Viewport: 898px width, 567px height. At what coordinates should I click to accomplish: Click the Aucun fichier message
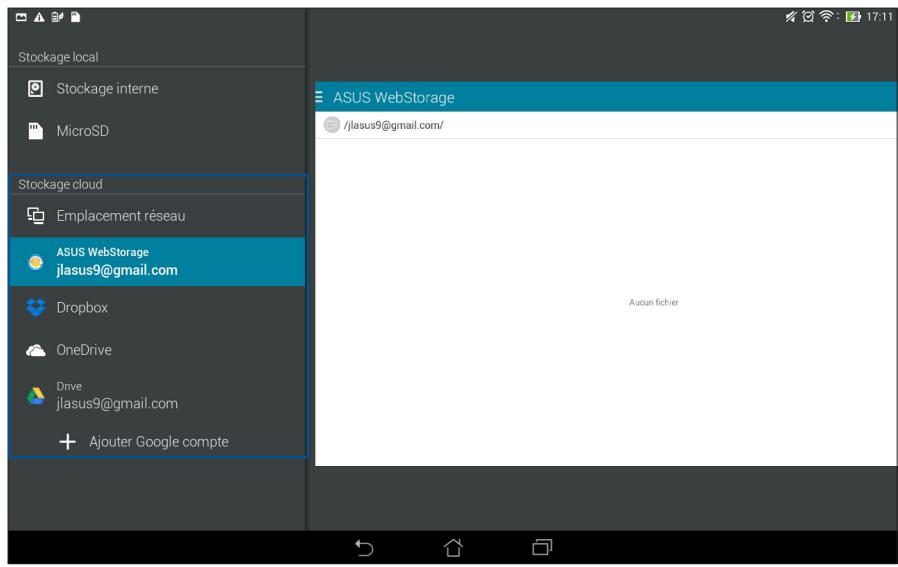(x=653, y=302)
